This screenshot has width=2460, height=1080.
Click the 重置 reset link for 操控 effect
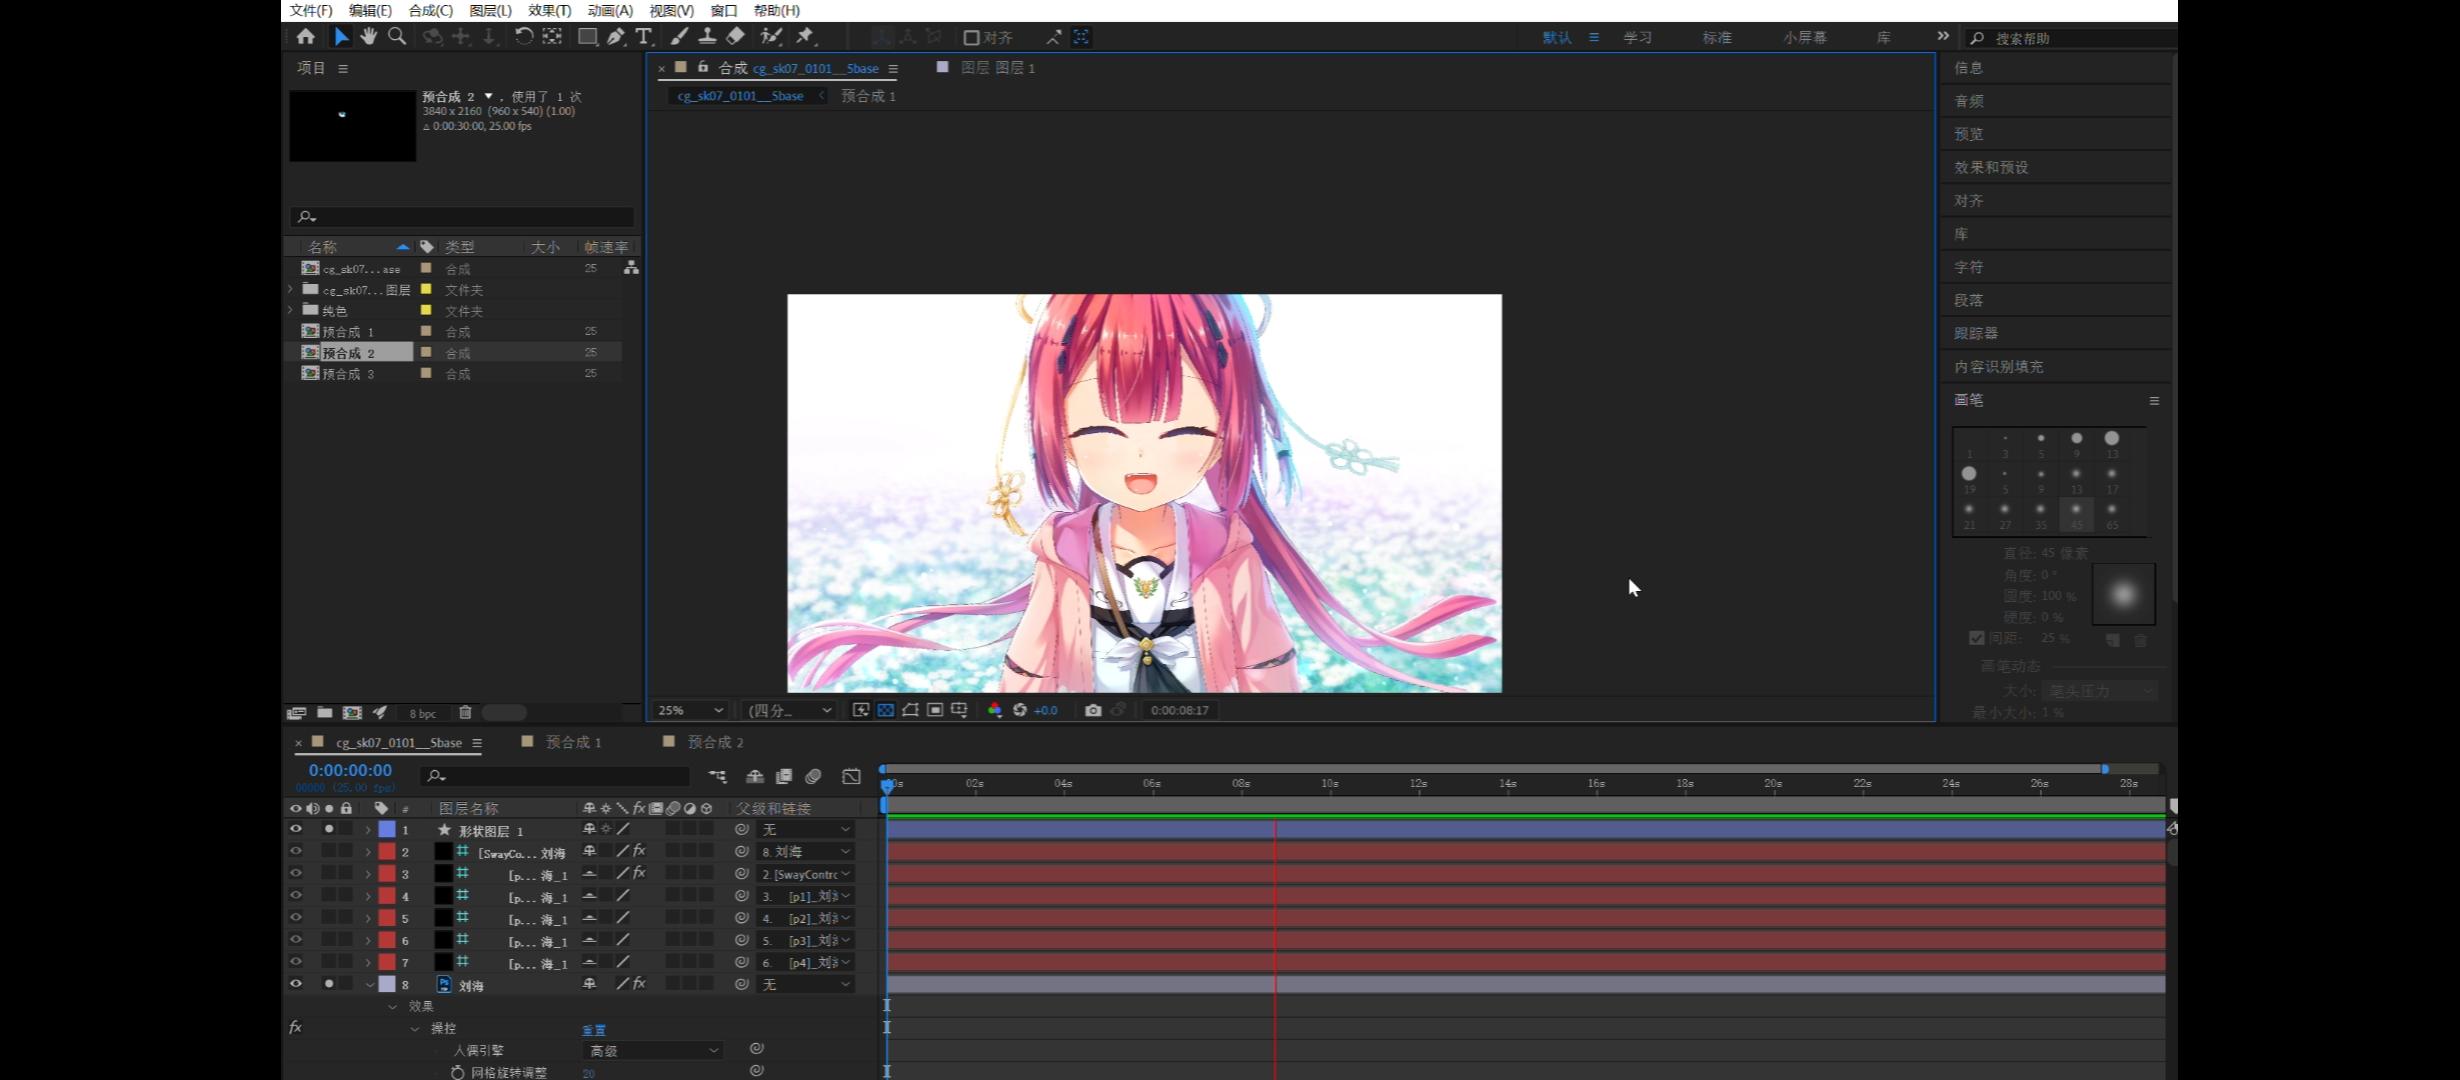[x=594, y=1030]
